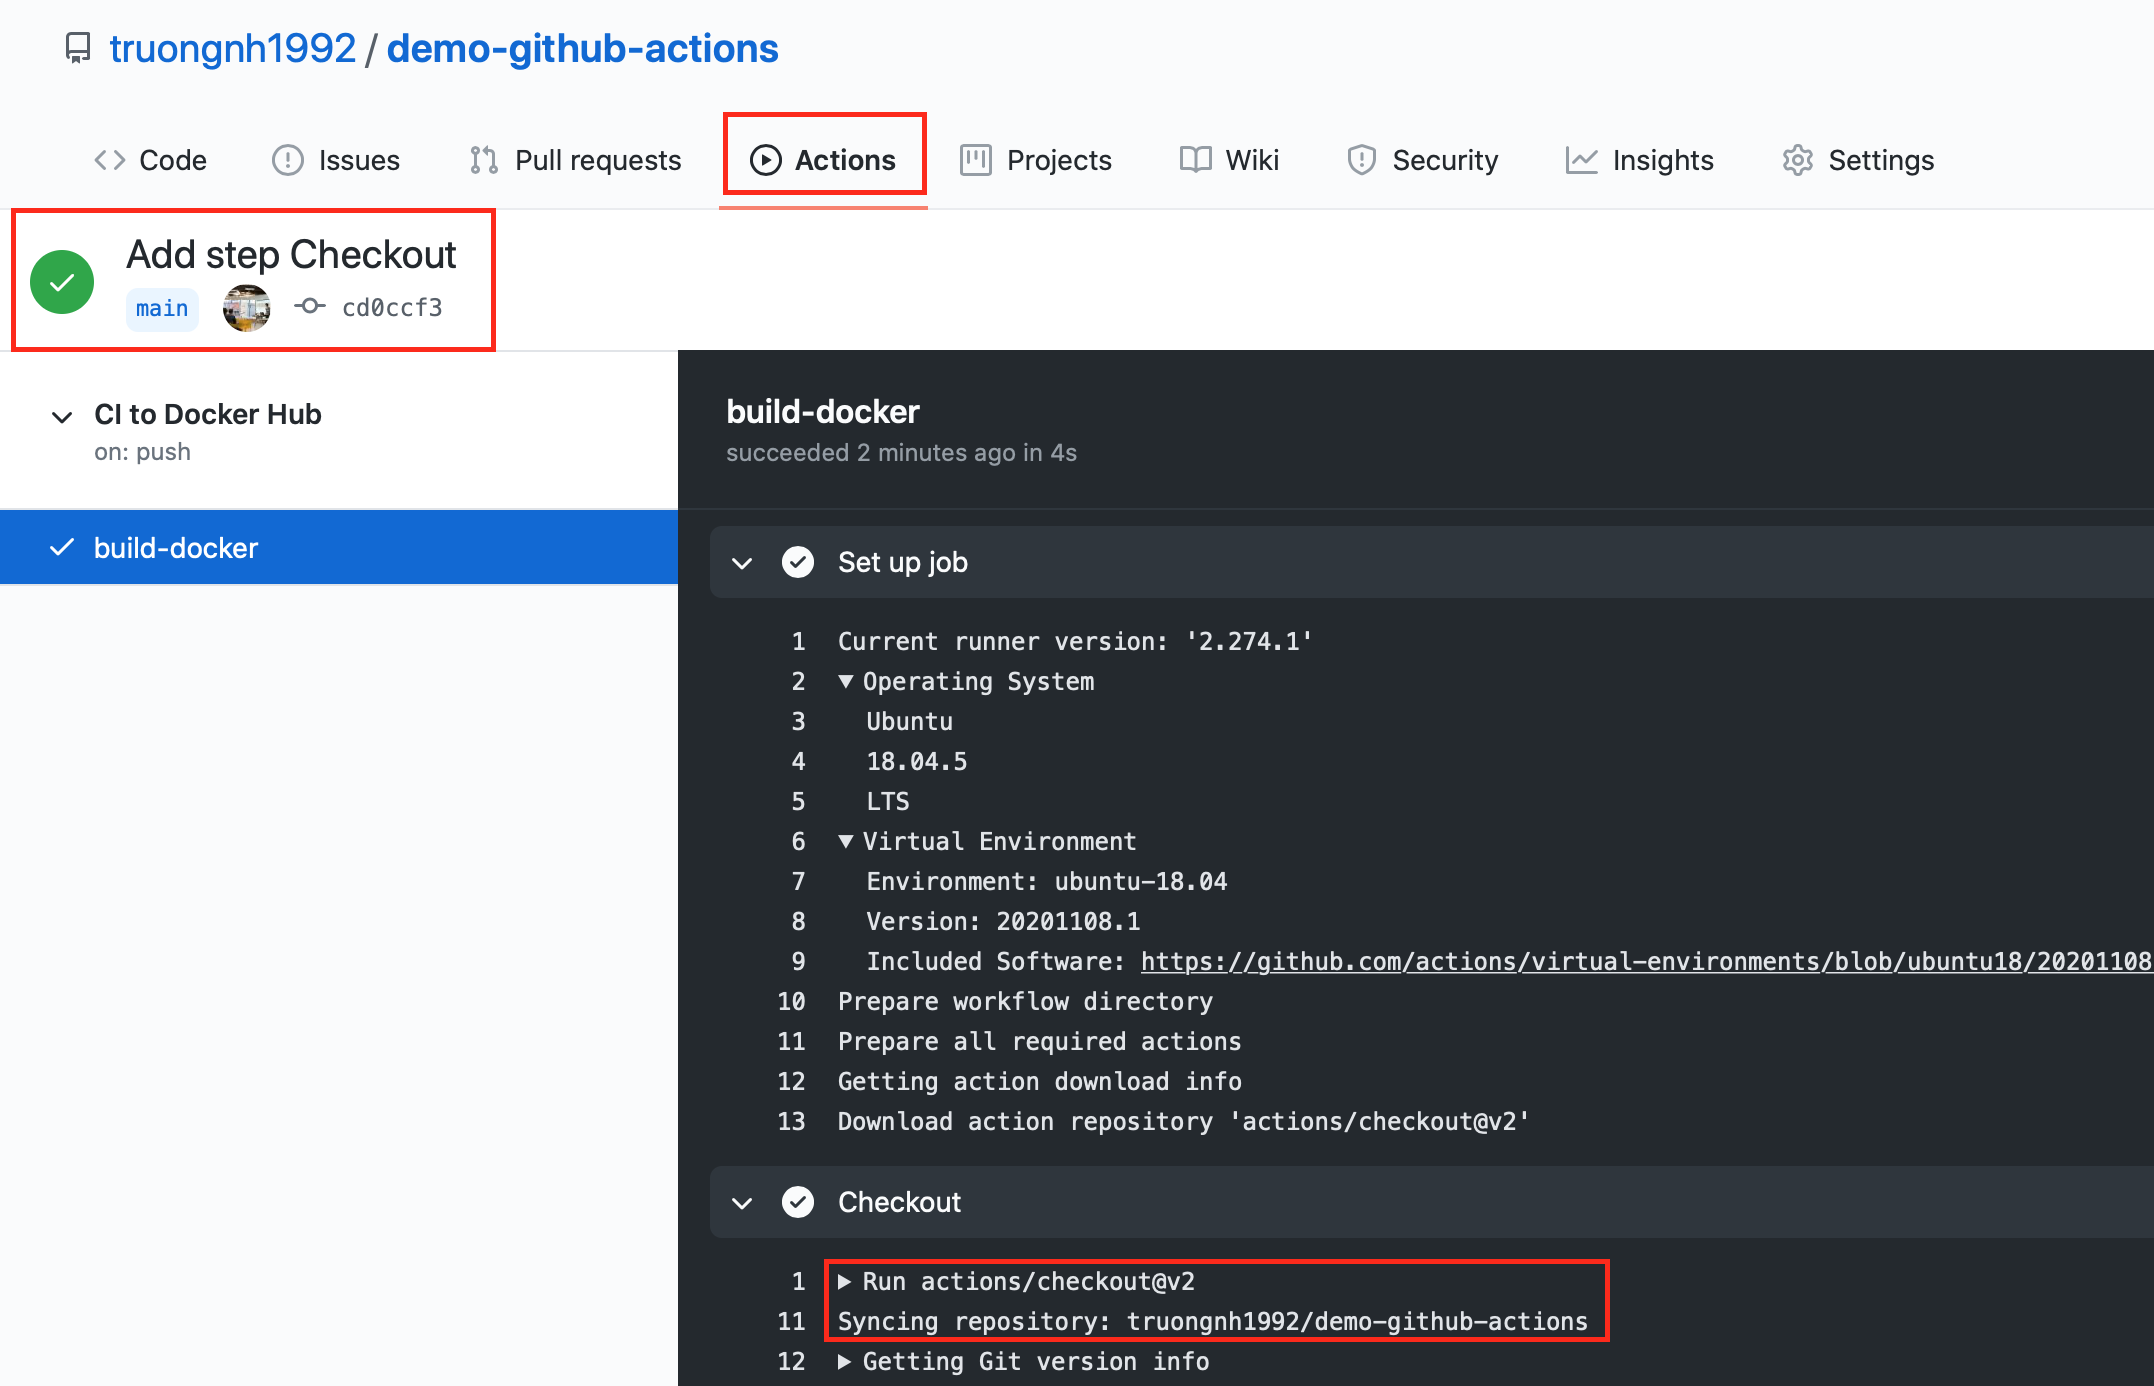Click the Set up job success icon
Image resolution: width=2154 pixels, height=1386 pixels.
click(798, 562)
